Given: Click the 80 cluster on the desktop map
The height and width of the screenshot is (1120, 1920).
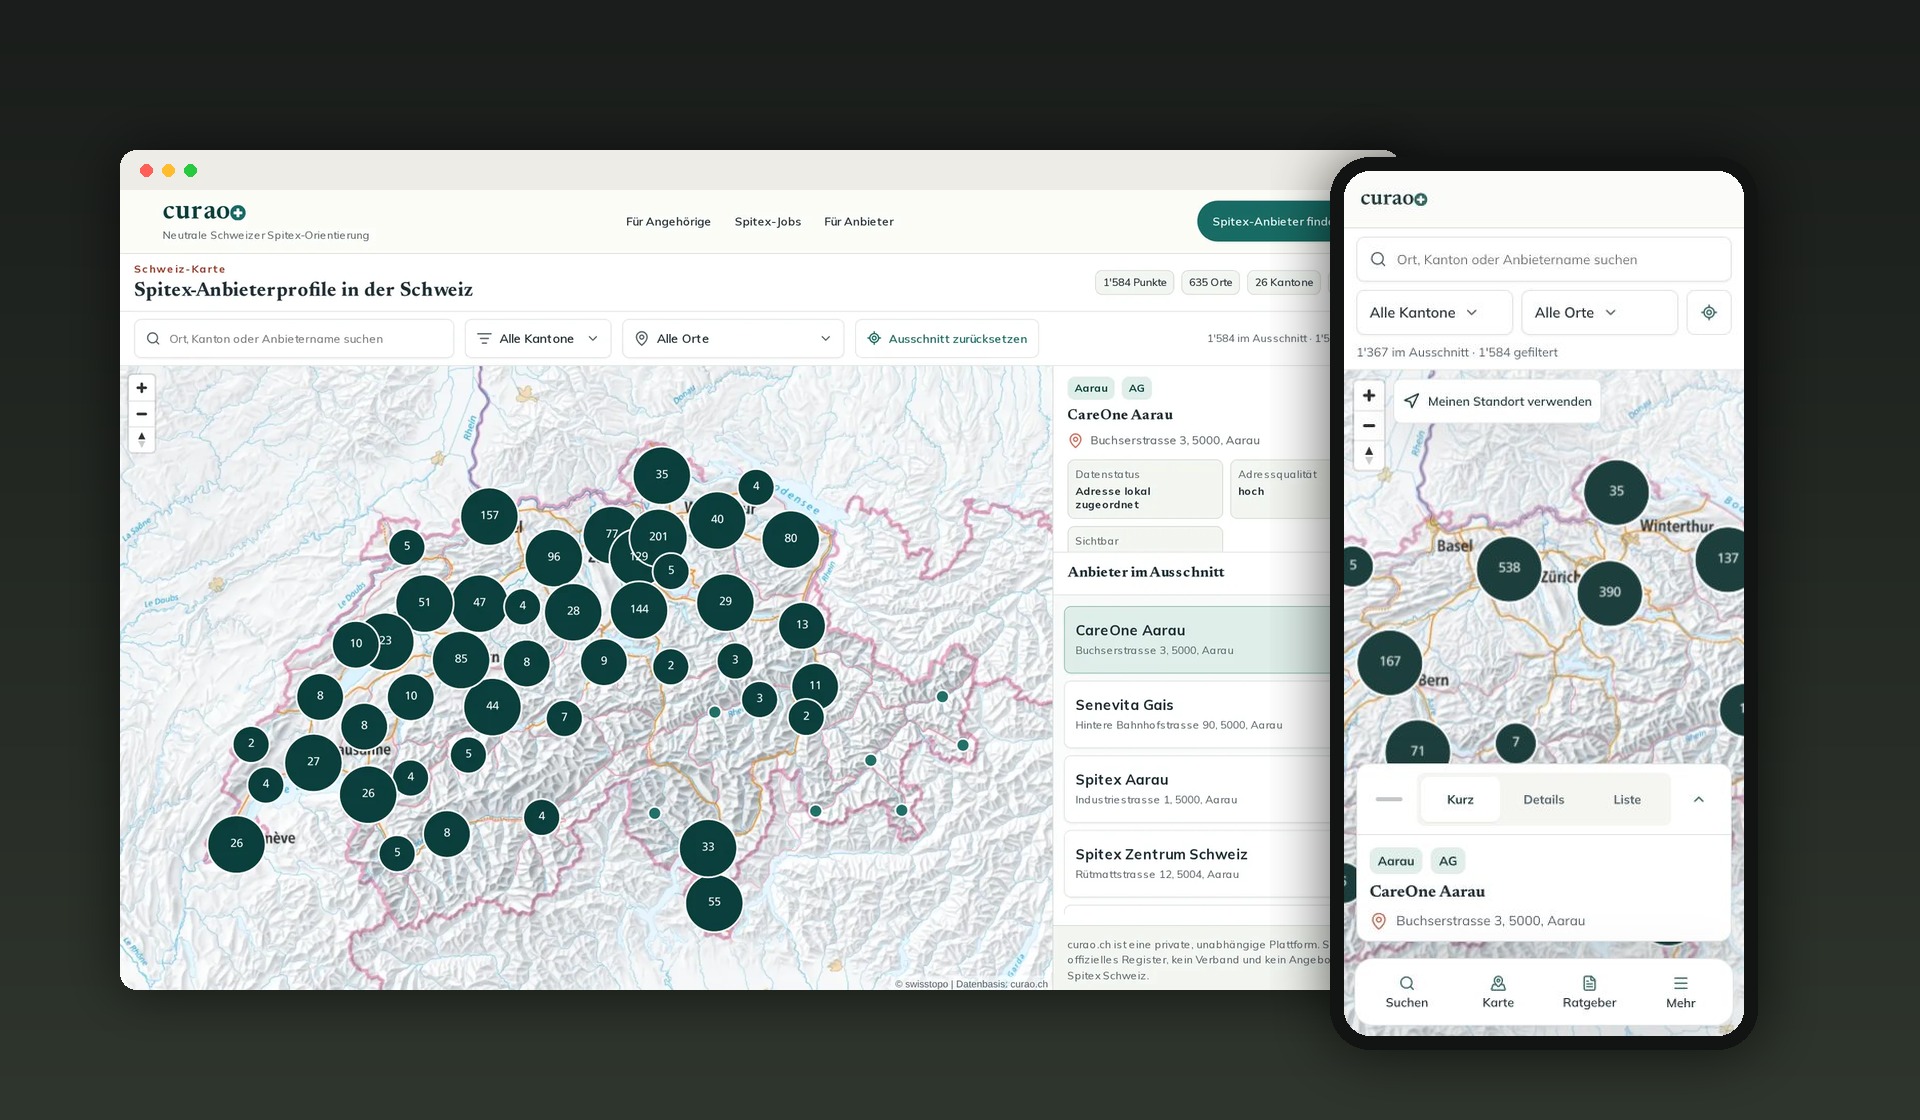Looking at the screenshot, I should coord(791,538).
